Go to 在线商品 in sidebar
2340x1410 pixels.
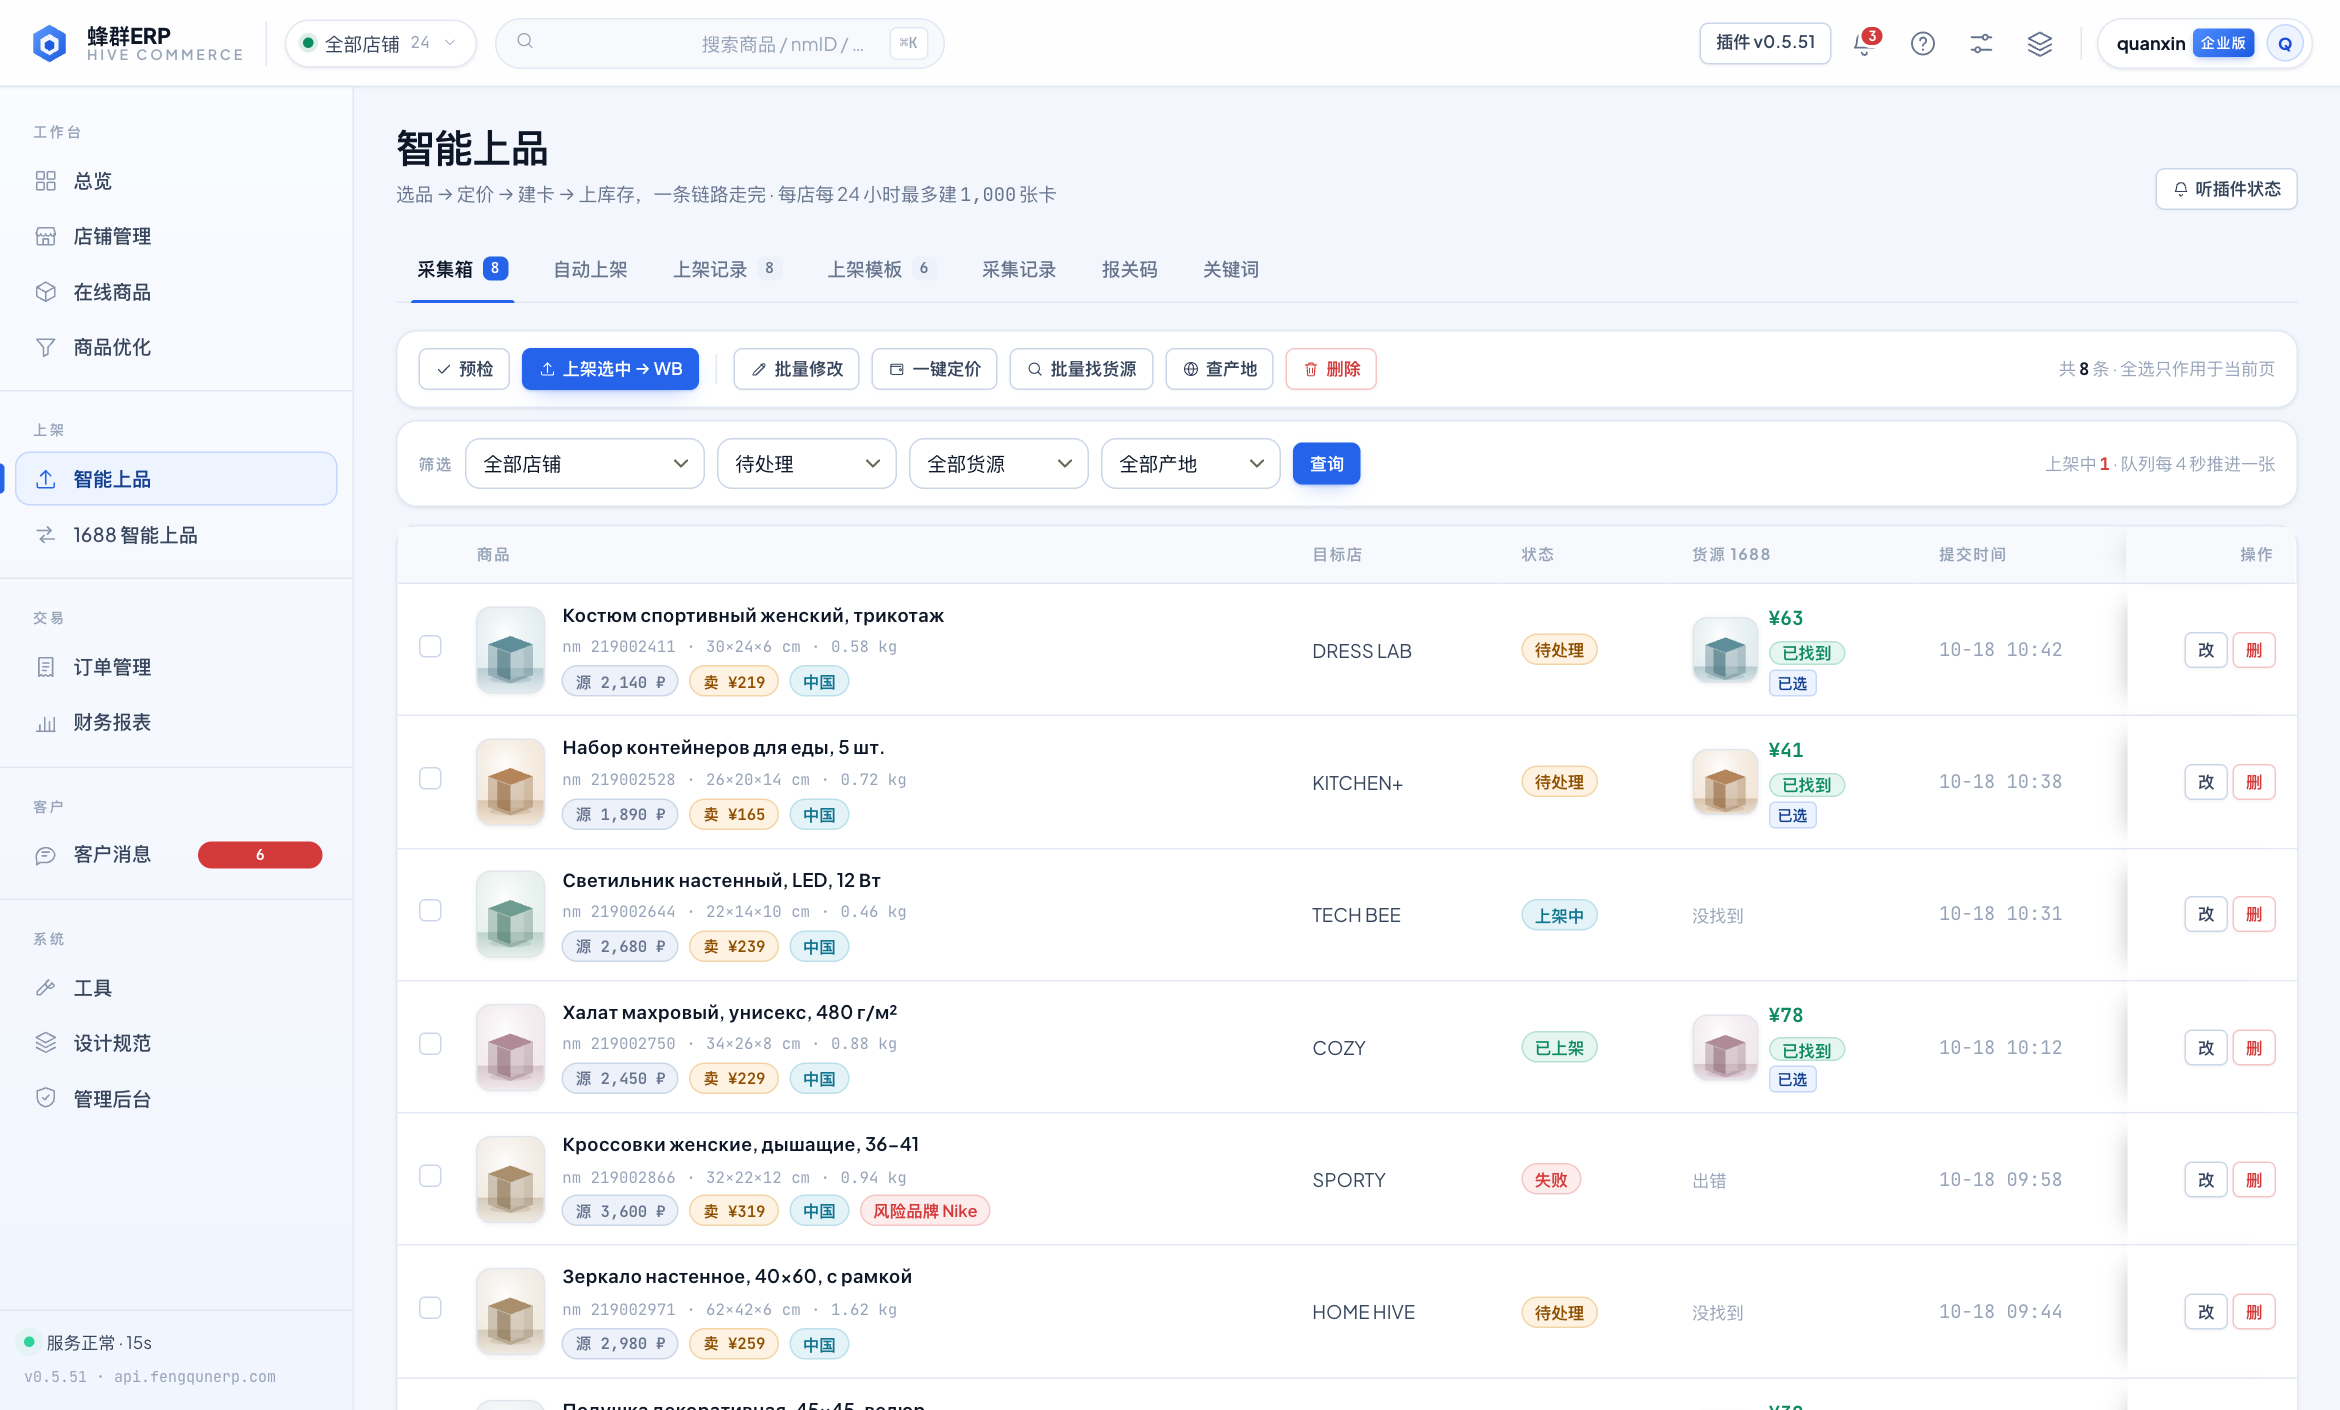[176, 292]
